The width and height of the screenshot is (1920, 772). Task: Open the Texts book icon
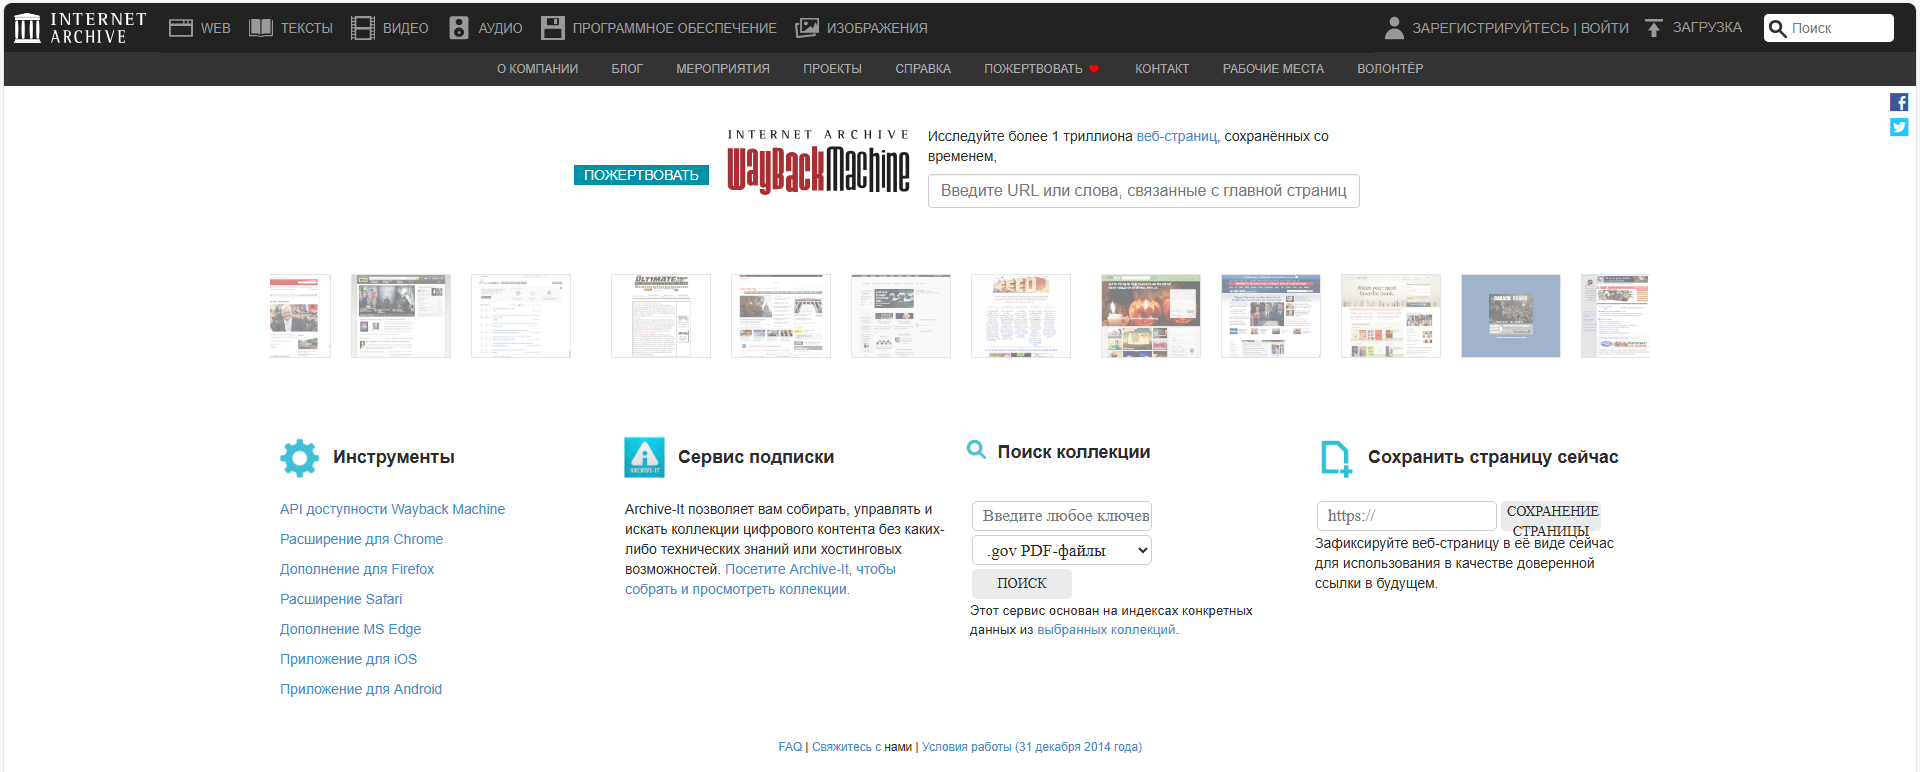tap(261, 28)
